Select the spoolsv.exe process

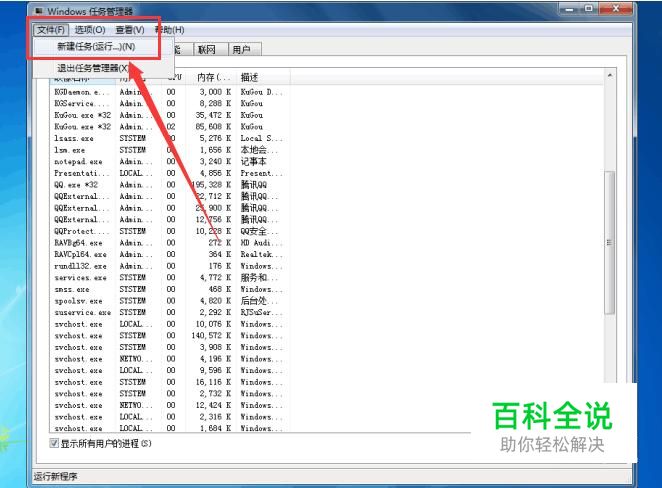(x=169, y=301)
